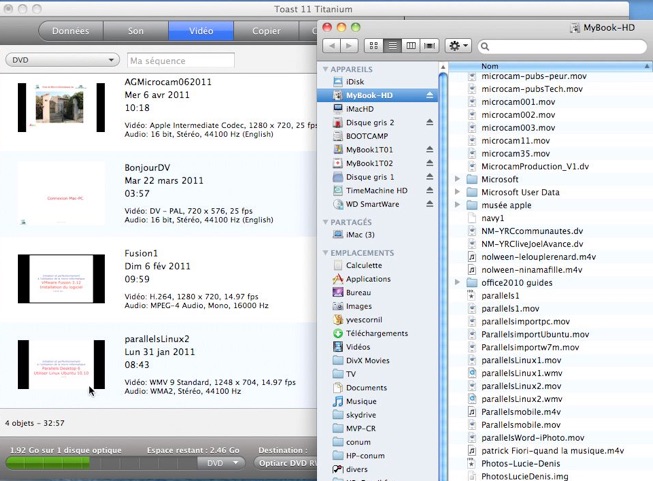
Task: Switch to the Données tab in Toast
Action: tap(70, 31)
